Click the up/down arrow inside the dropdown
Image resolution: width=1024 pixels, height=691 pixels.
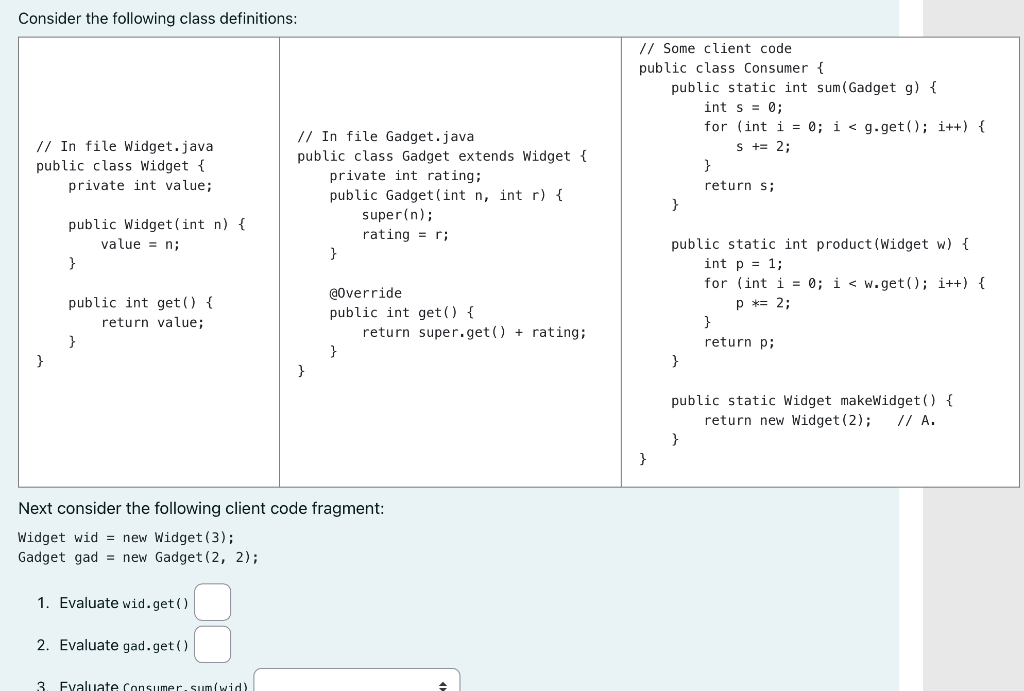point(443,685)
